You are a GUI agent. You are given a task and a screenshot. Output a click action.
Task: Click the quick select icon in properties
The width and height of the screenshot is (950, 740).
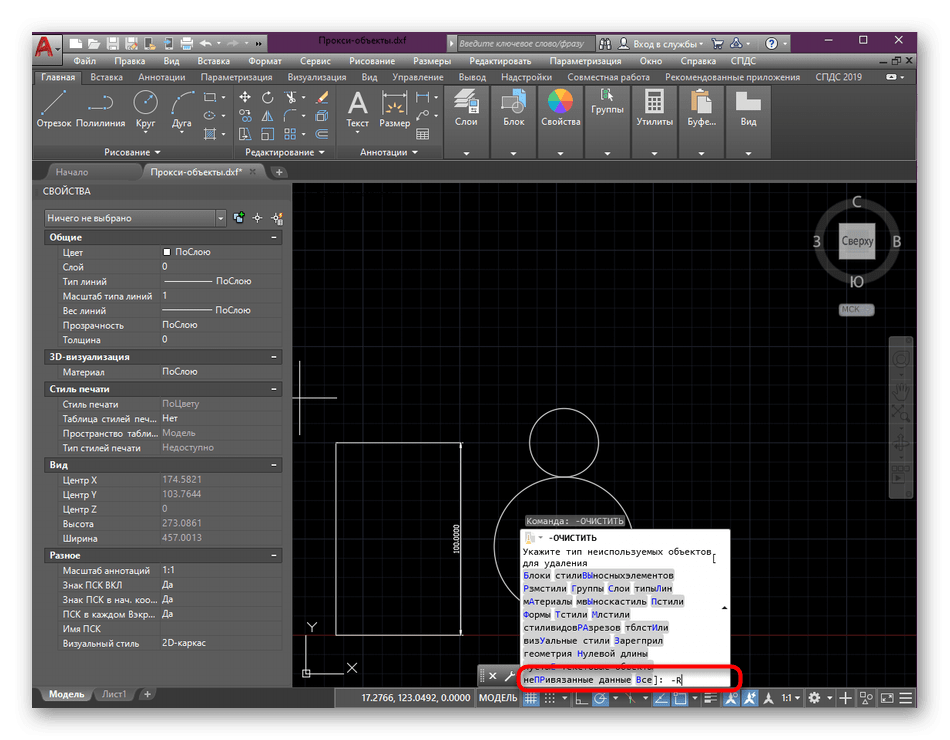point(276,218)
